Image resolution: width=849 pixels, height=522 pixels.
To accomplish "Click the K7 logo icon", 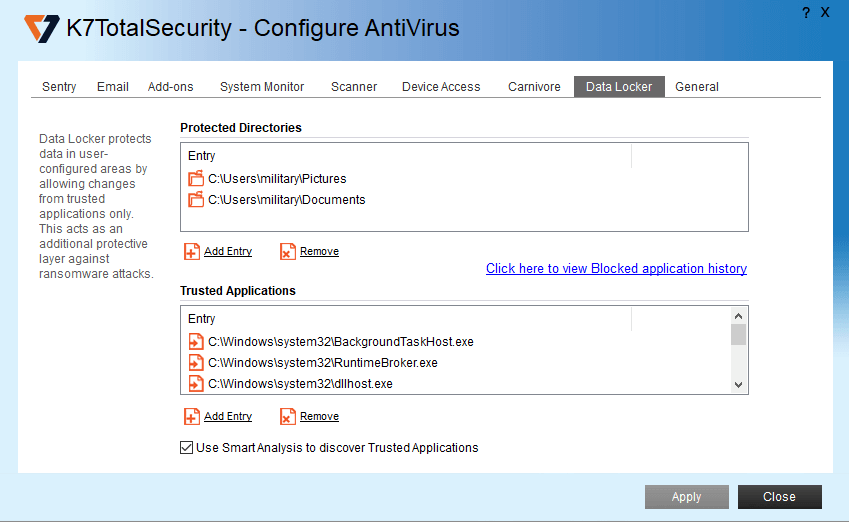I will [42, 27].
